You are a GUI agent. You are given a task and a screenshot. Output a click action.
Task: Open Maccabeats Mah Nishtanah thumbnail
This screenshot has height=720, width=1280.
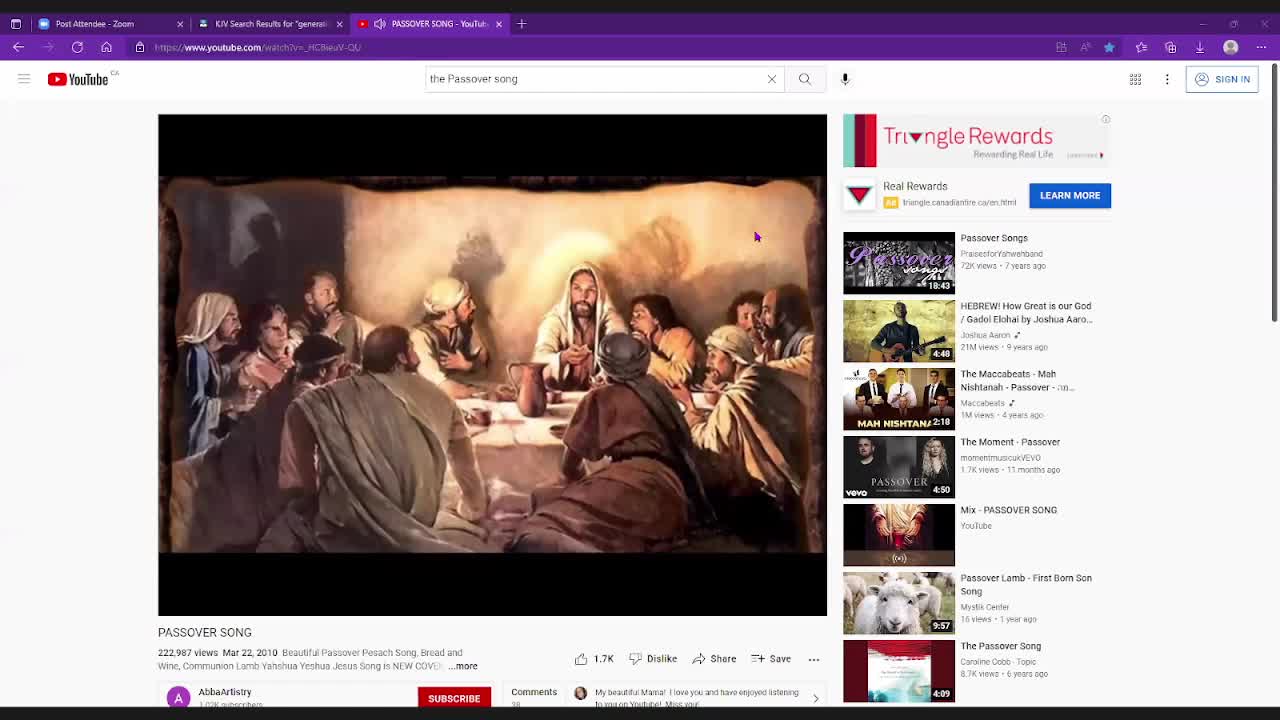tap(899, 399)
